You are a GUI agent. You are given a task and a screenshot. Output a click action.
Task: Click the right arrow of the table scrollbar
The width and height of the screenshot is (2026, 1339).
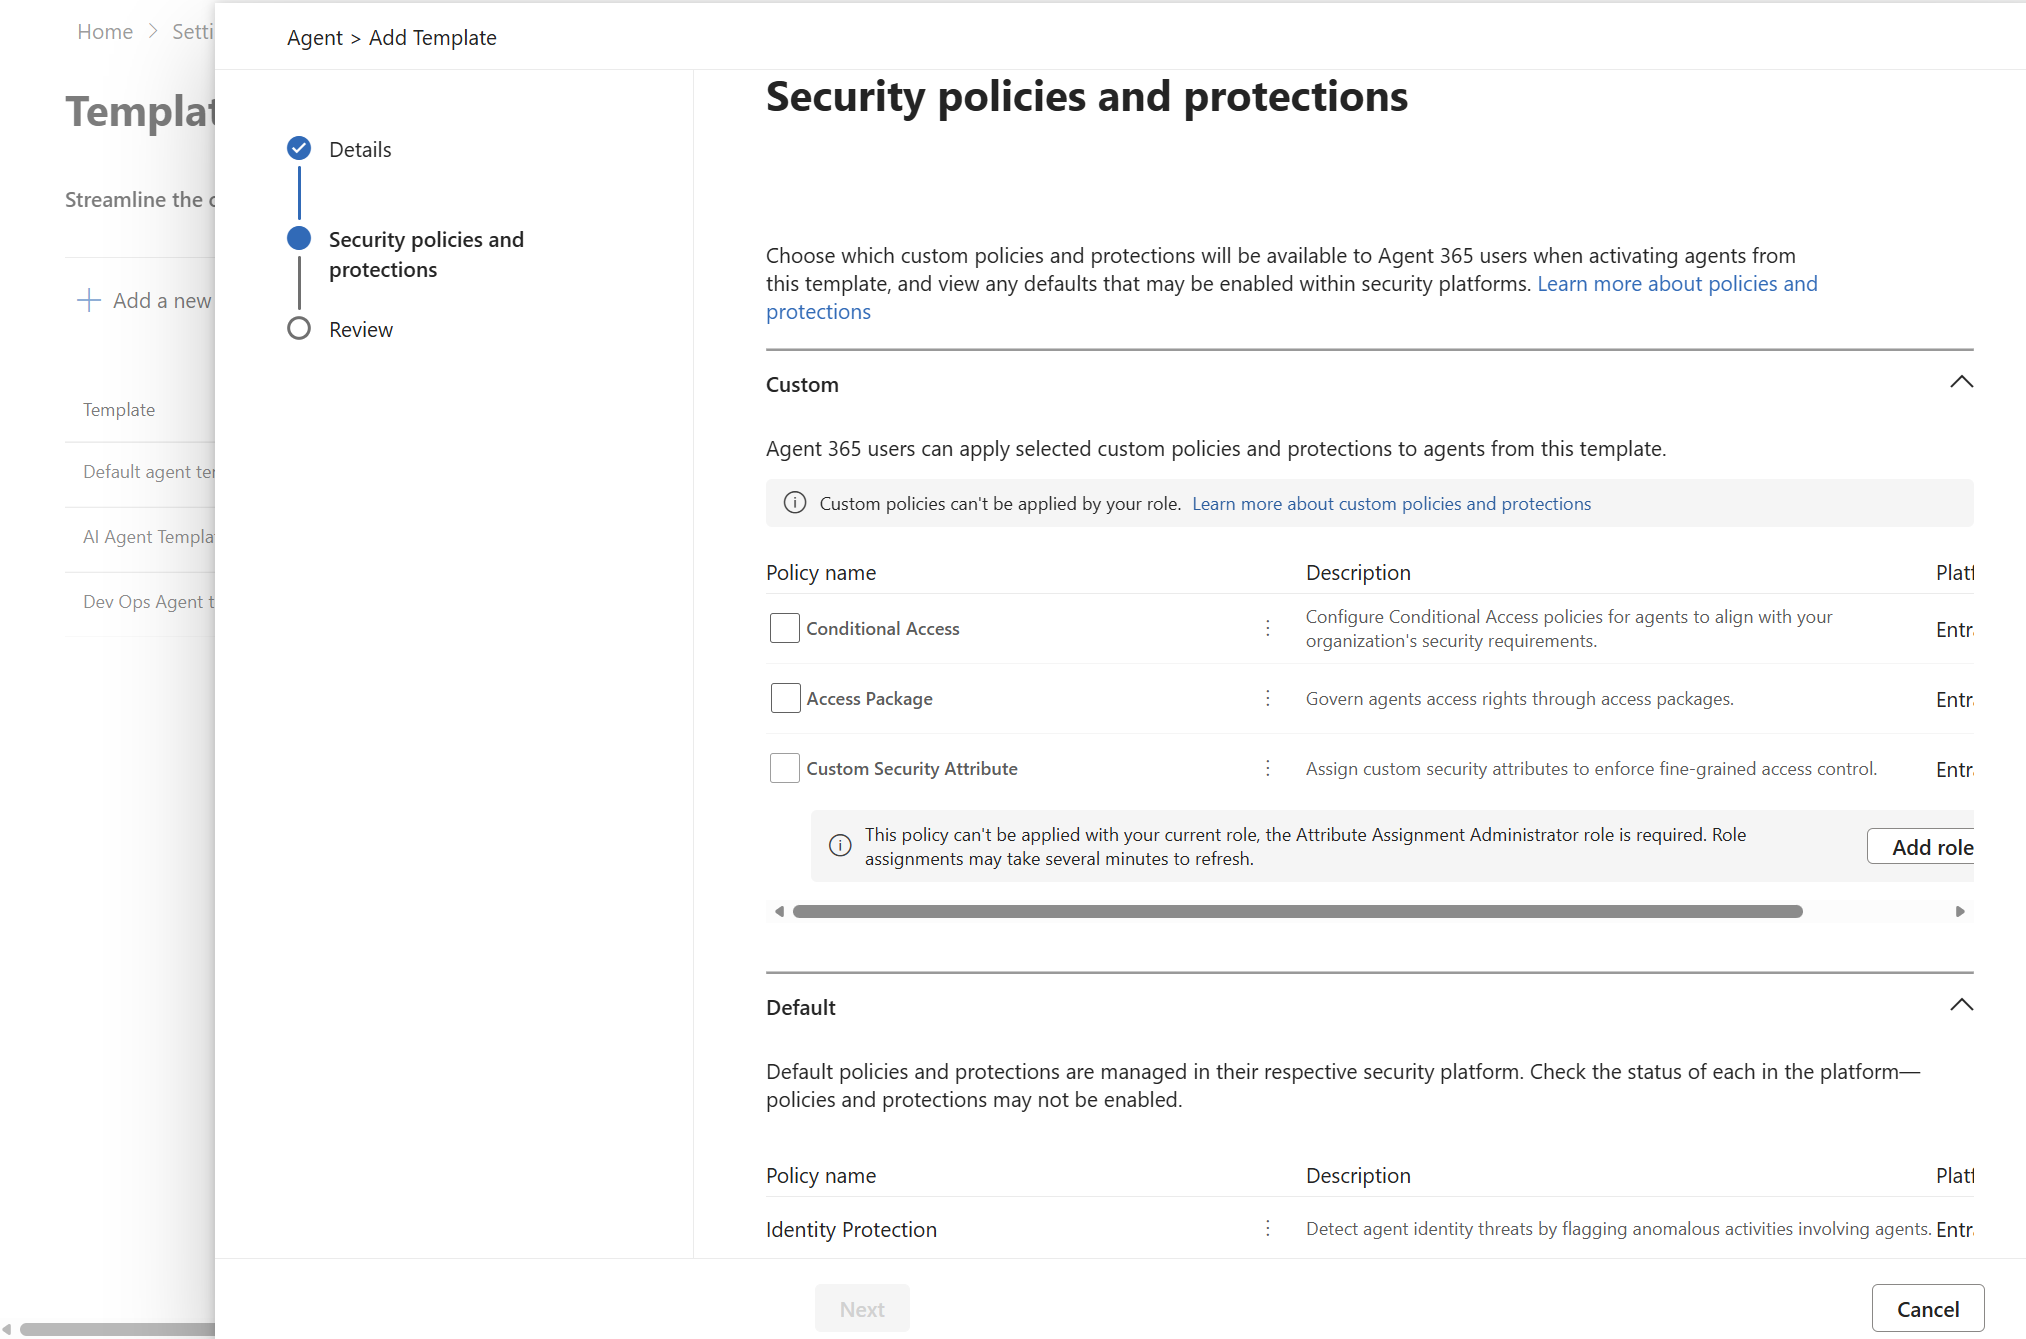point(1960,911)
